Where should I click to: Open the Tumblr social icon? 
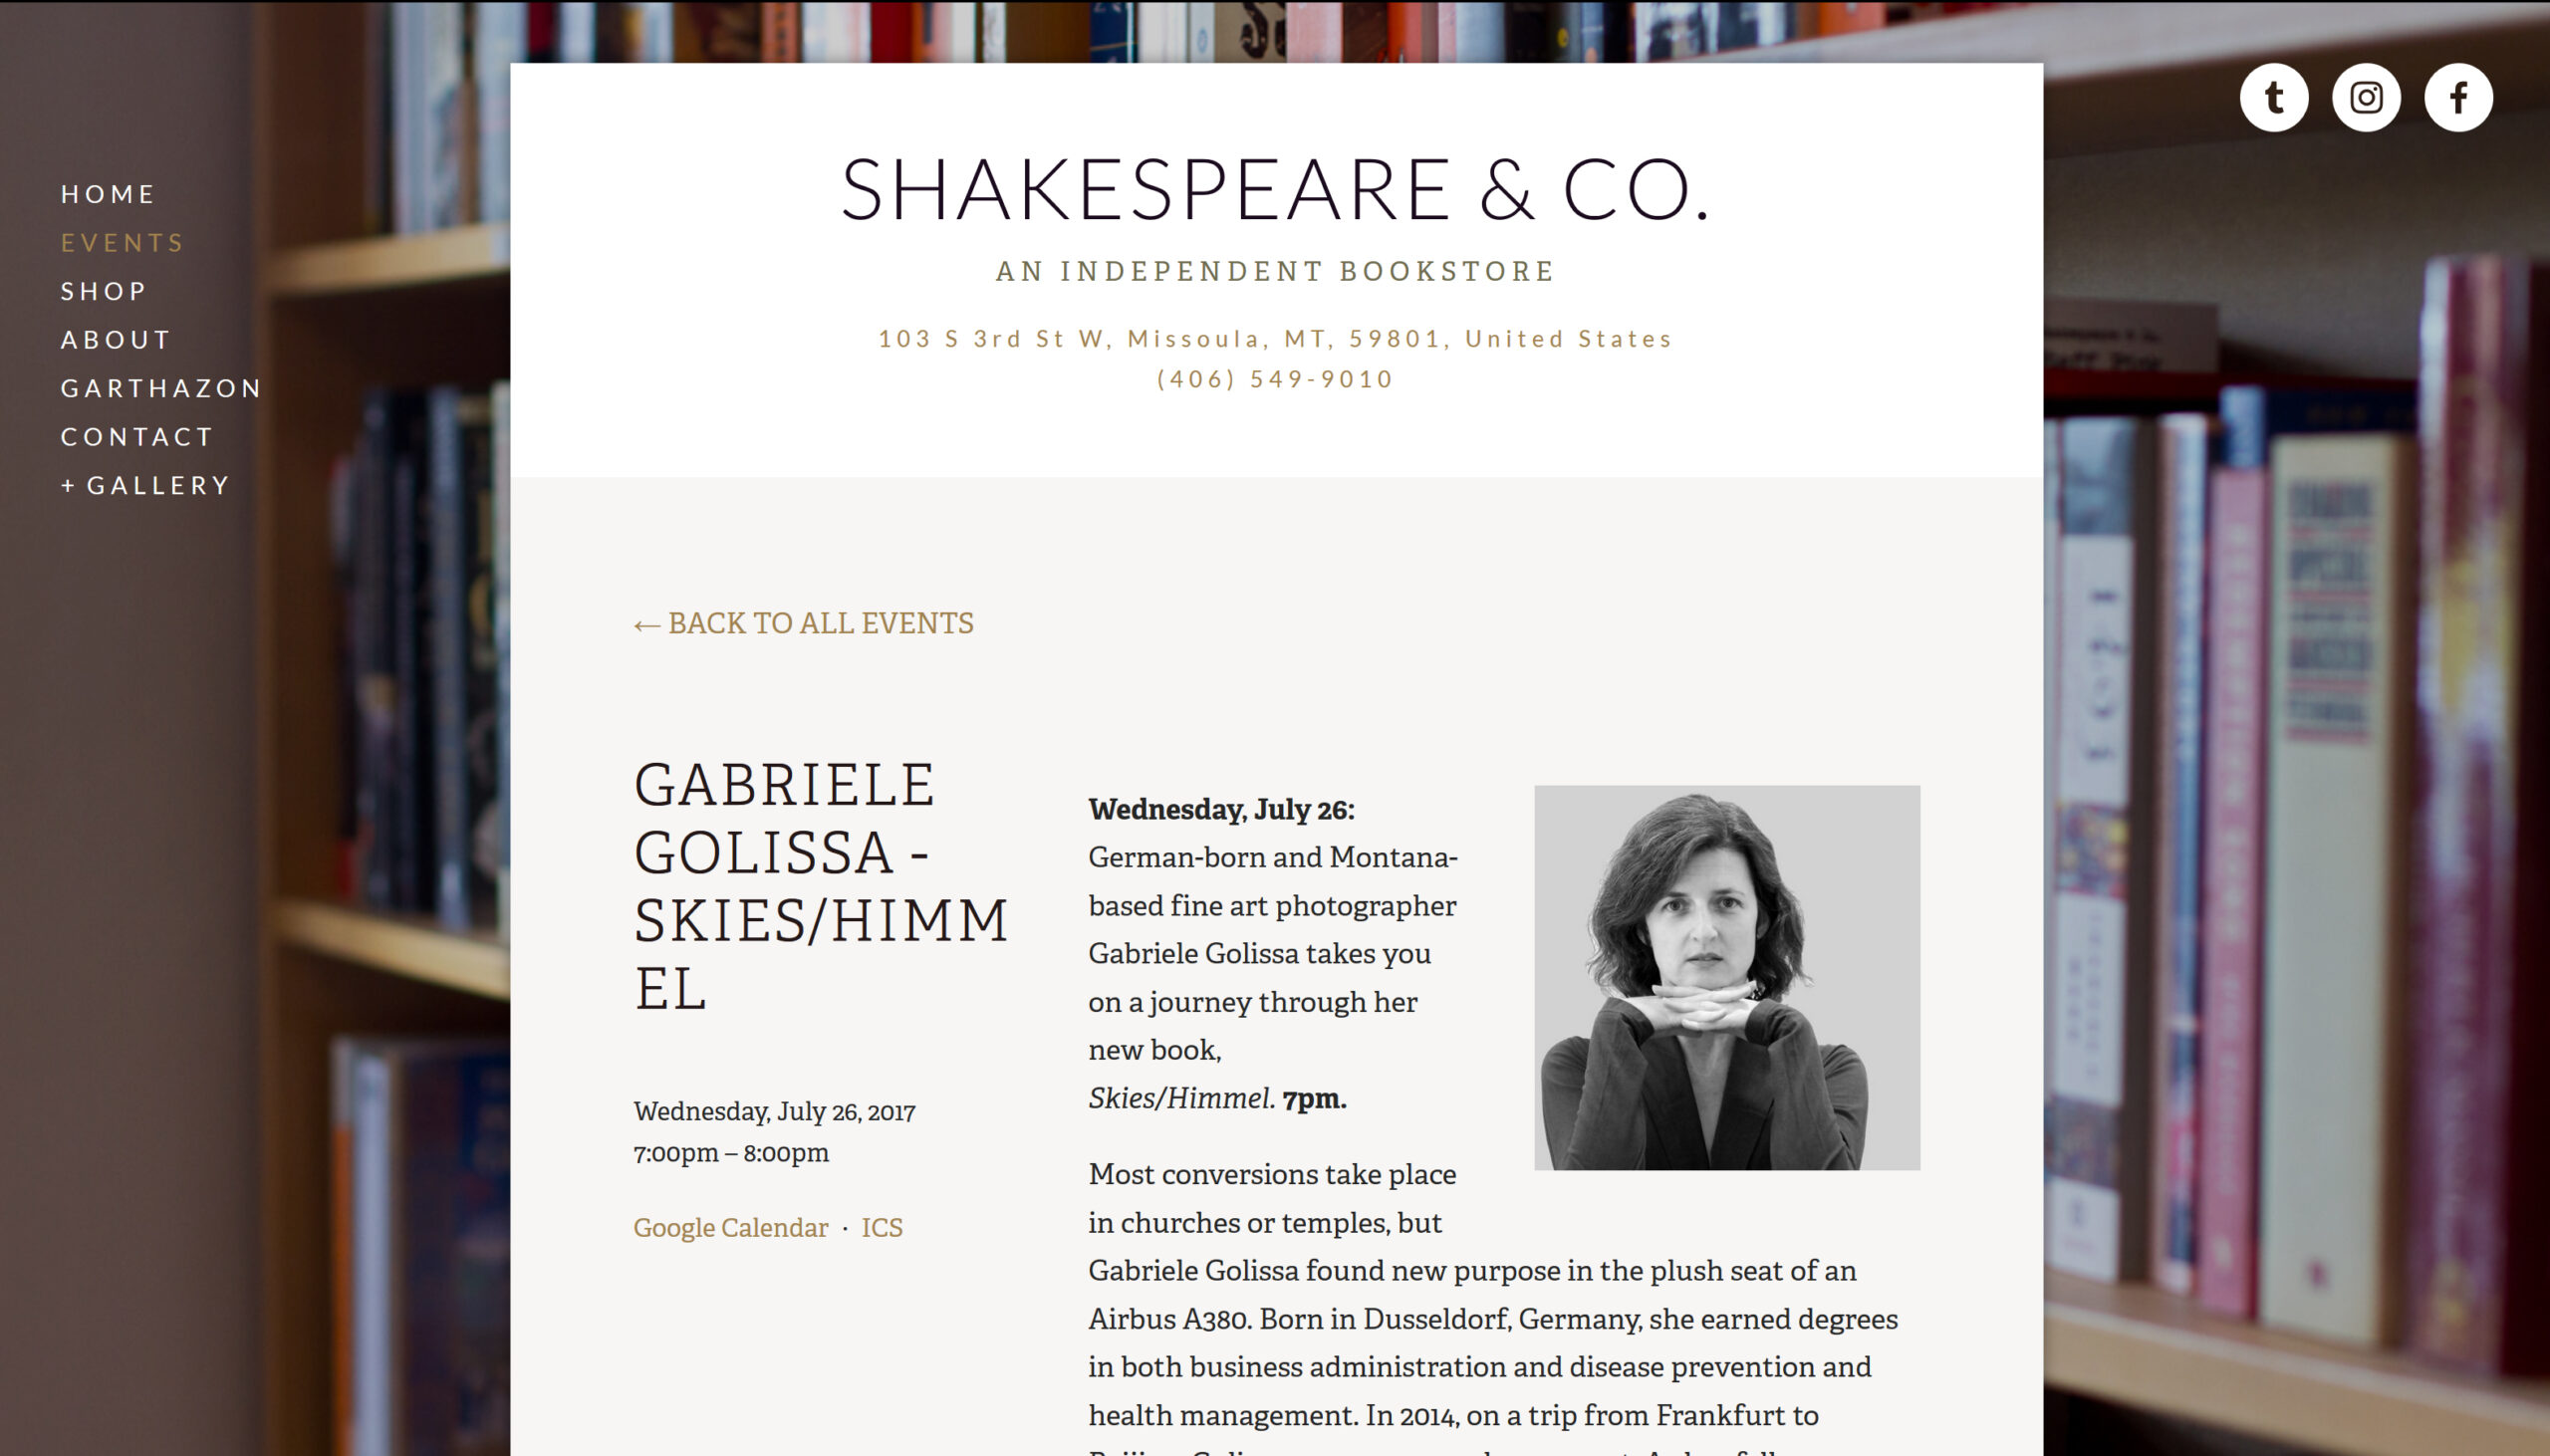click(2273, 98)
